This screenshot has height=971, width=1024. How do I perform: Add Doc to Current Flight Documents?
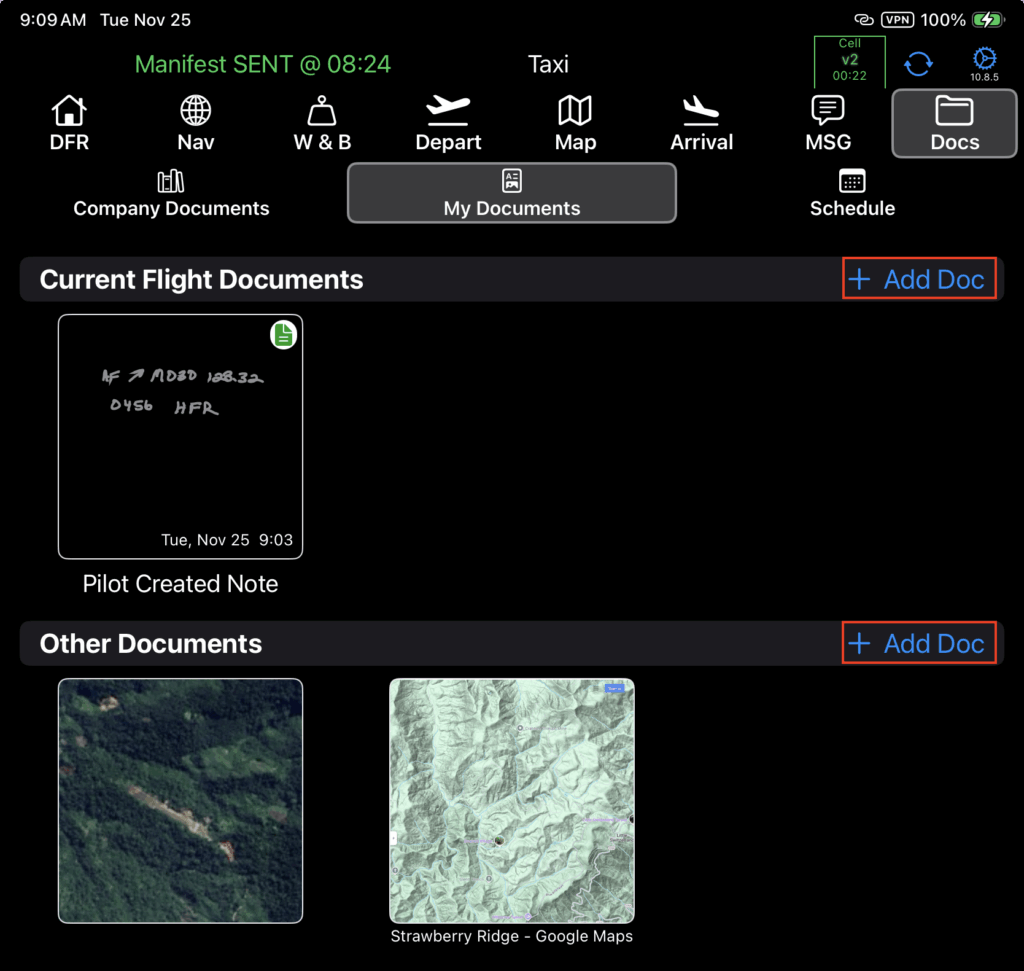919,280
